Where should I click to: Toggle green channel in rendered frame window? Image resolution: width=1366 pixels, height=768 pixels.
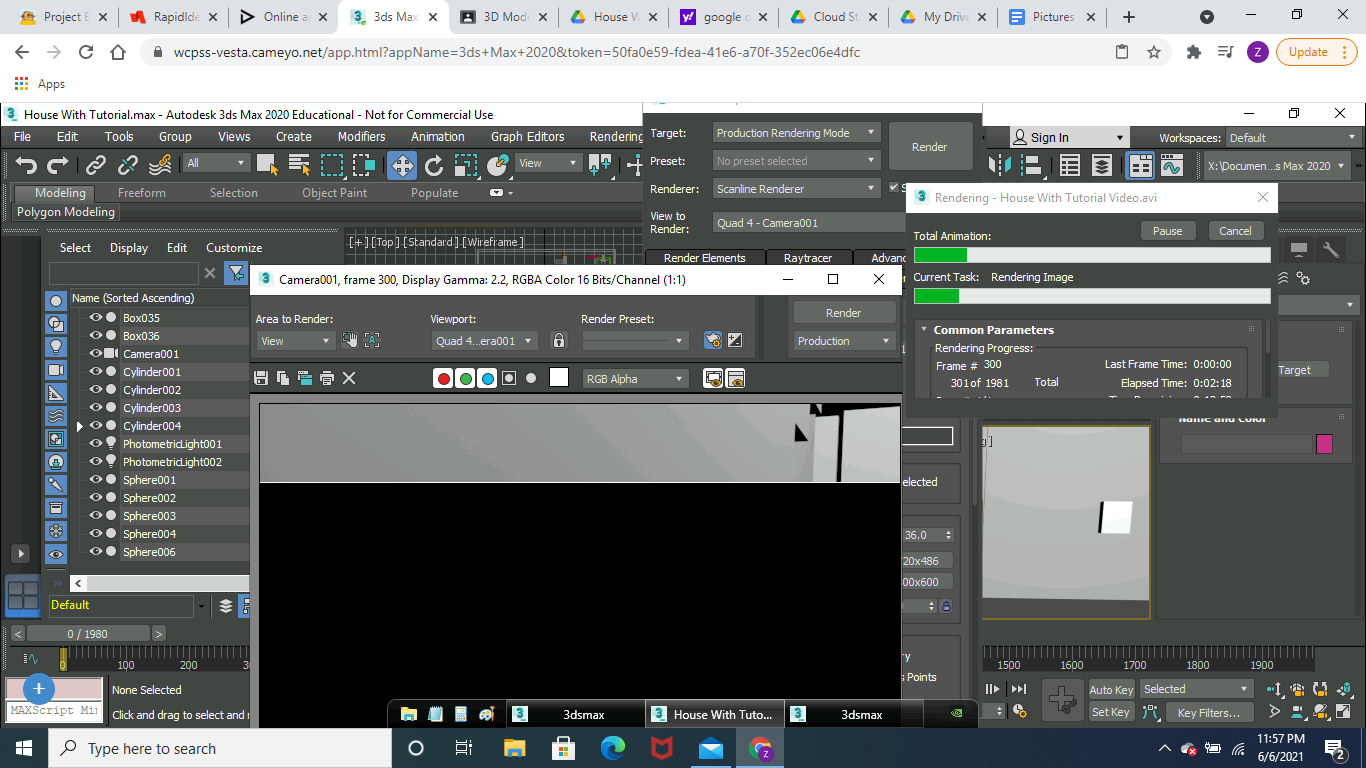466,378
